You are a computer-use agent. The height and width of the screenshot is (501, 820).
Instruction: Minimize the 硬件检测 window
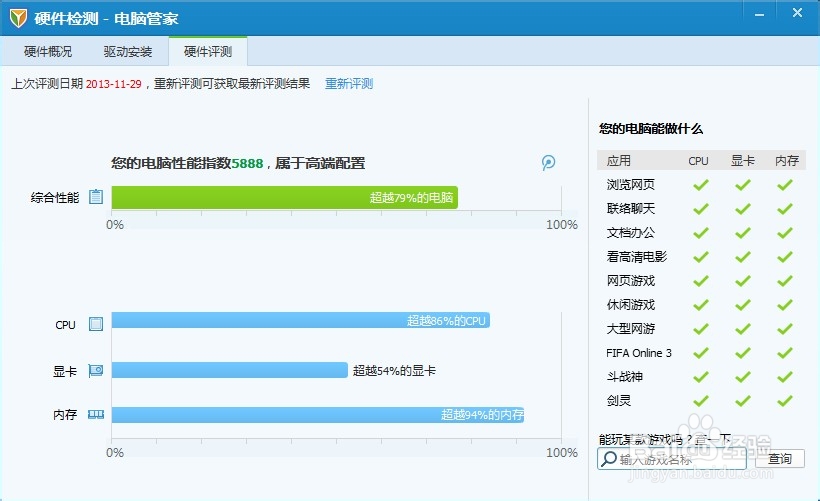759,15
